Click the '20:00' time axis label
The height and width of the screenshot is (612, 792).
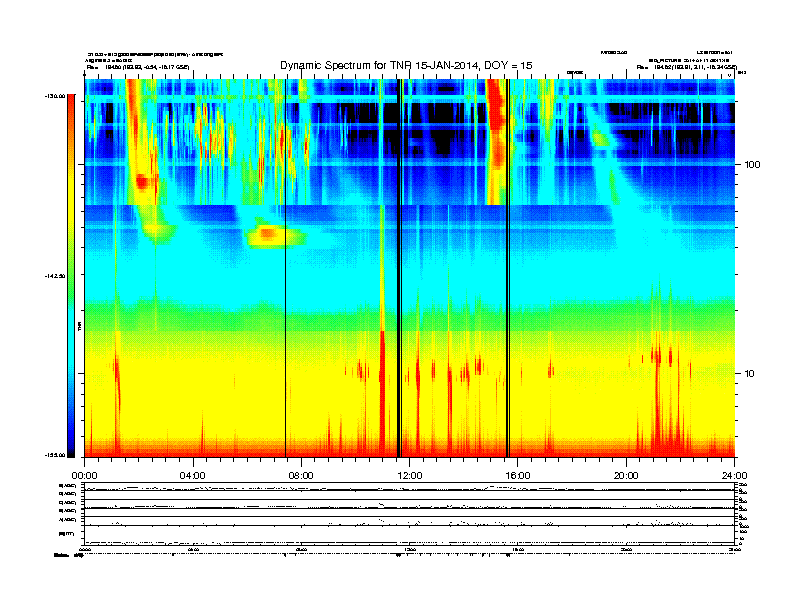[626, 476]
